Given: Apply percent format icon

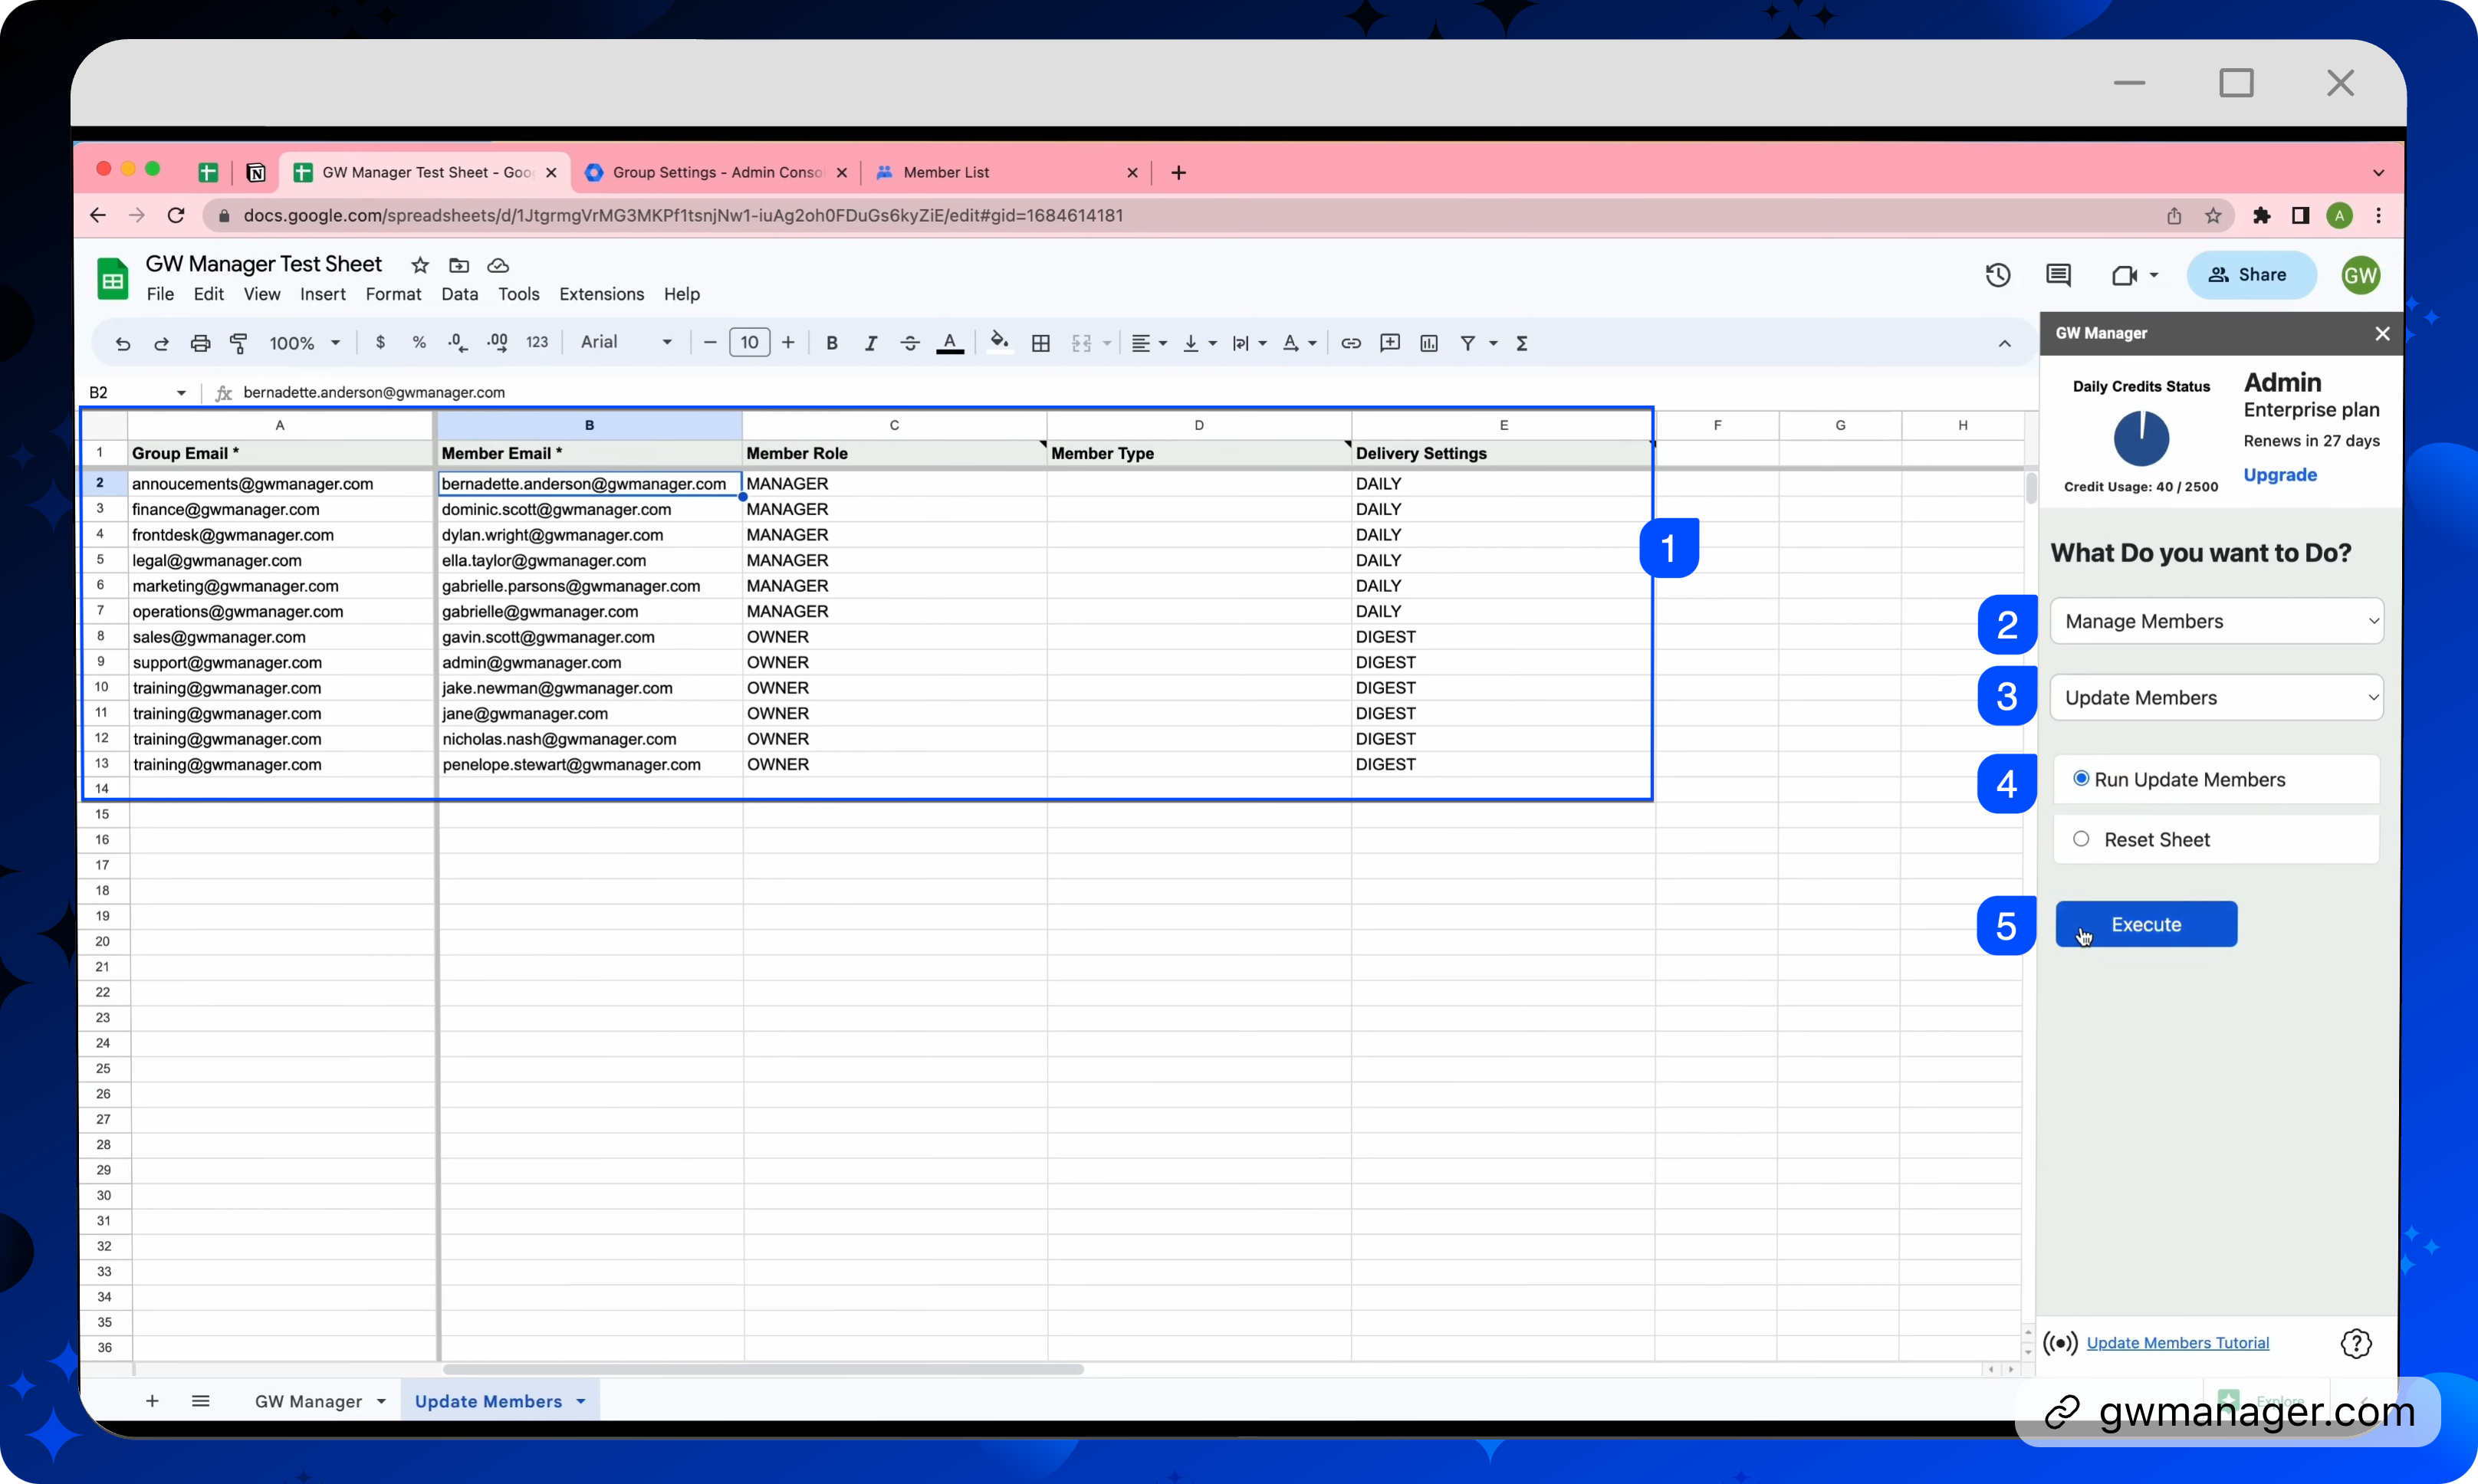Looking at the screenshot, I should (419, 342).
